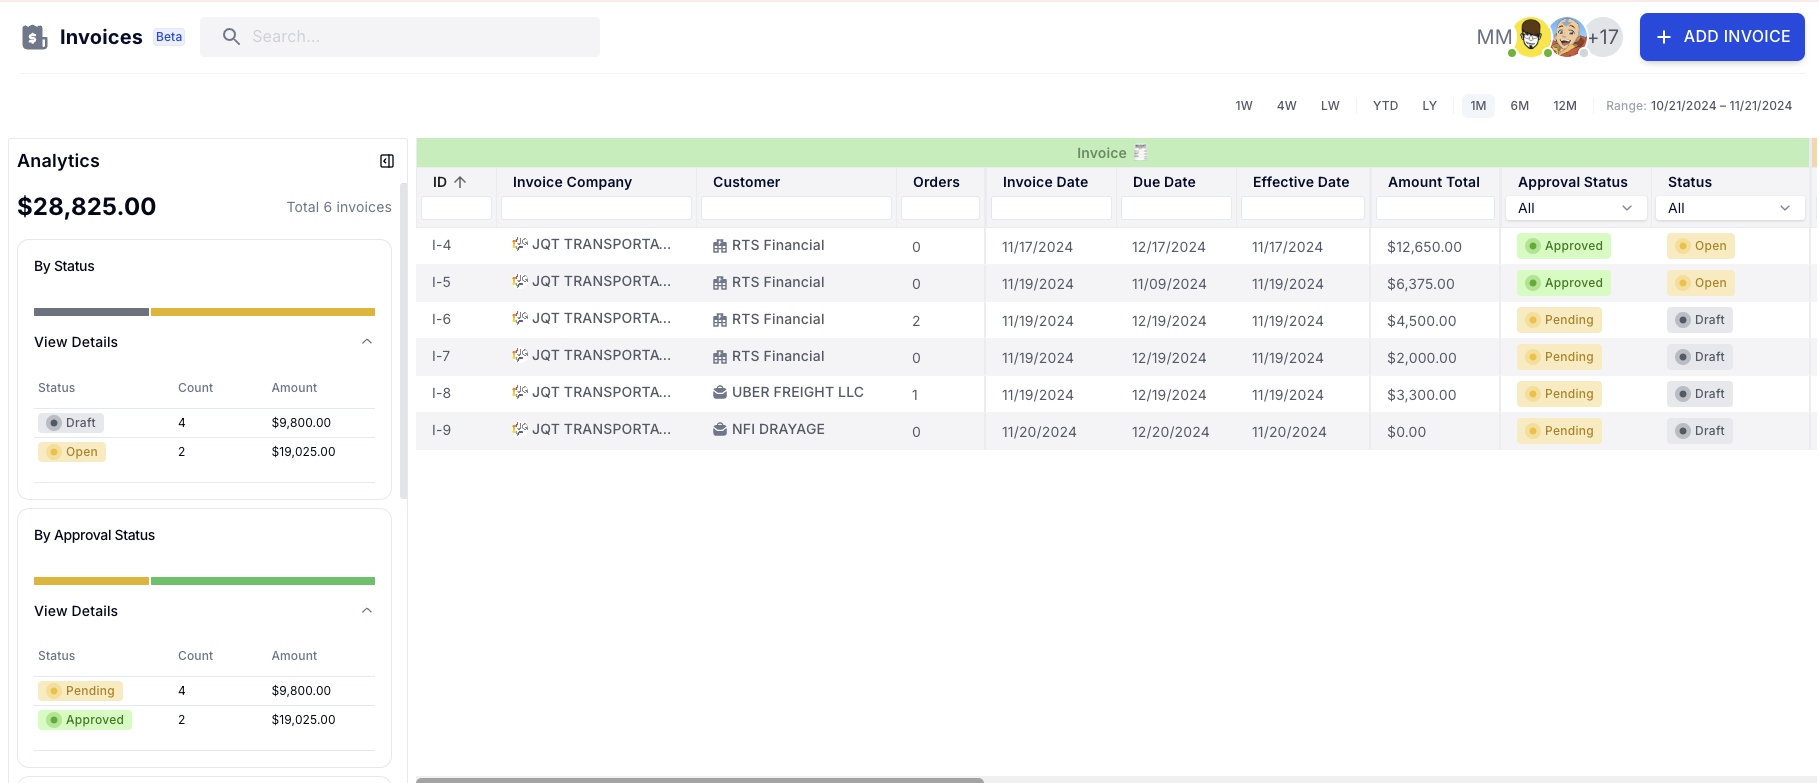Click the Customer column filter field
The height and width of the screenshot is (783, 1819).
coord(796,208)
